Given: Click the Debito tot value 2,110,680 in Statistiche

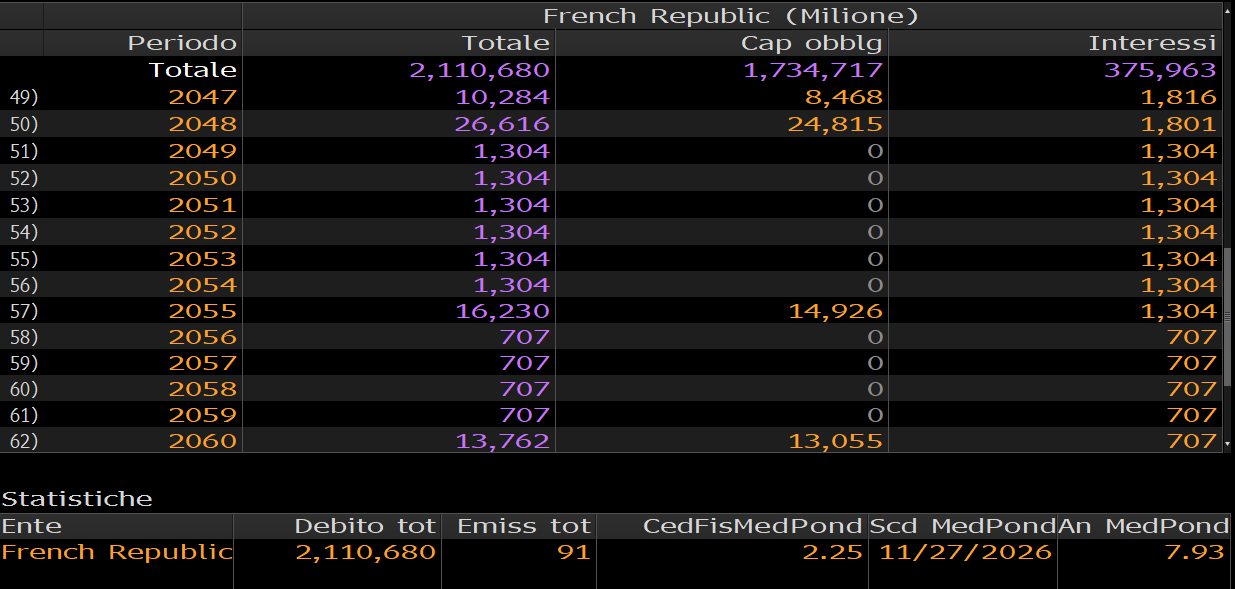Looking at the screenshot, I should click(x=365, y=552).
